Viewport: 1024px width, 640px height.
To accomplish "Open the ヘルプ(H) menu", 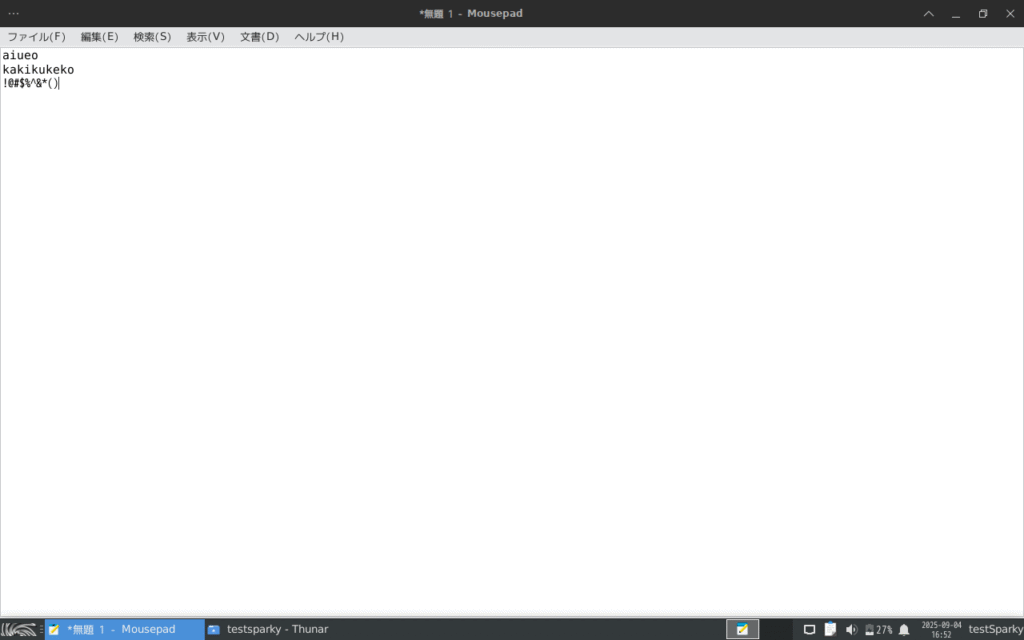I will (318, 37).
